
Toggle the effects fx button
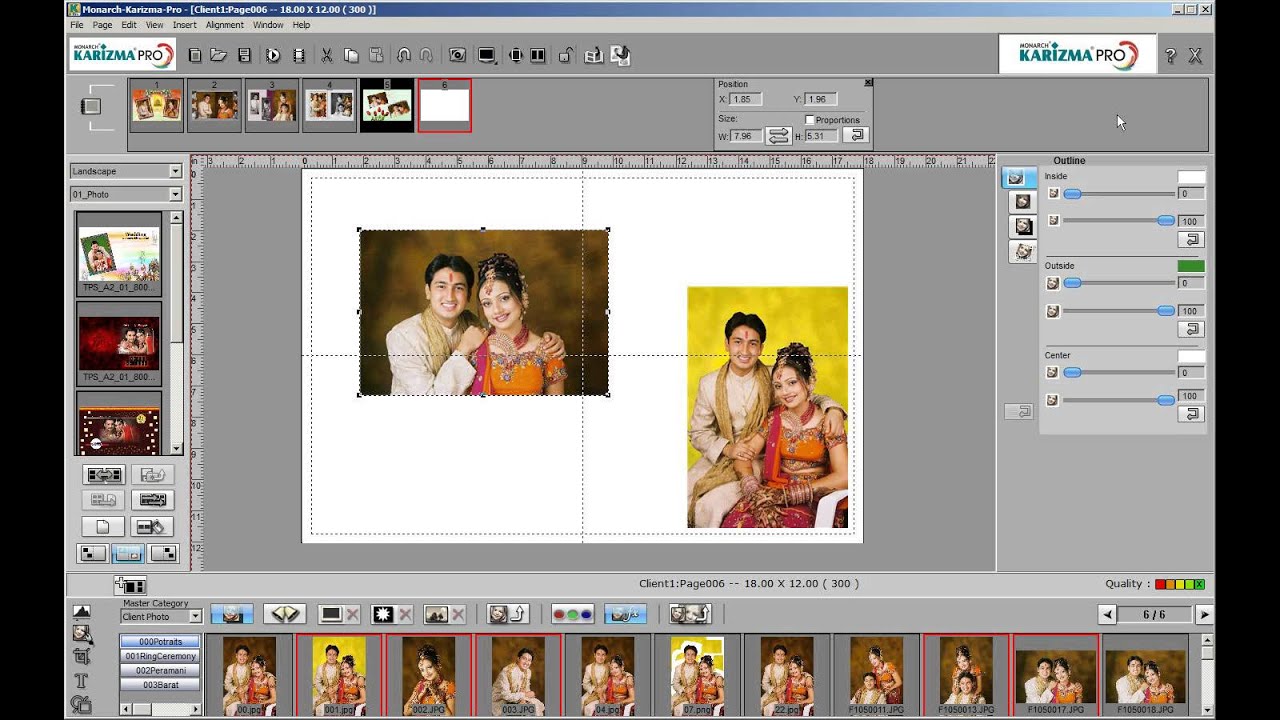tap(625, 614)
